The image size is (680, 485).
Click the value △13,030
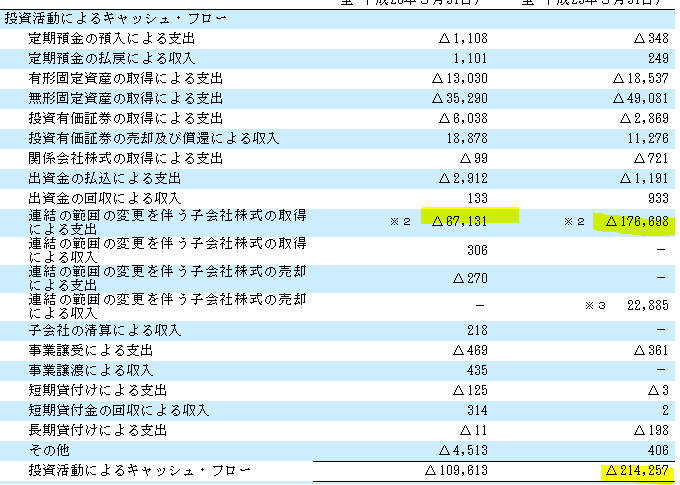(x=460, y=79)
